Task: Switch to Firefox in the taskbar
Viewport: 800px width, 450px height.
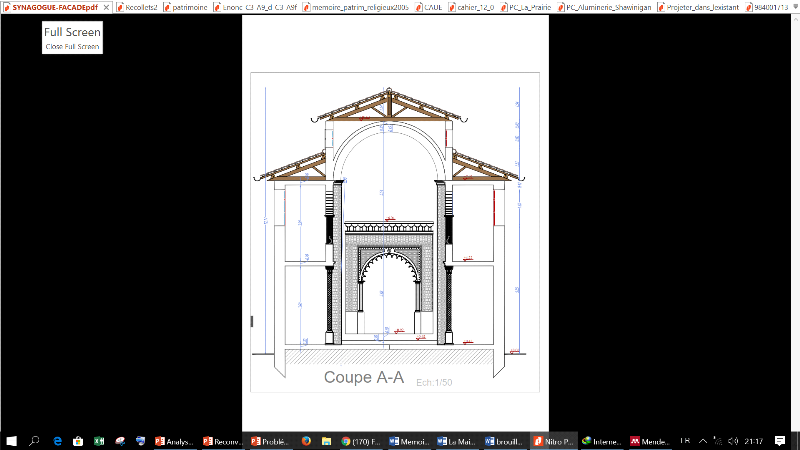Action: [306, 440]
